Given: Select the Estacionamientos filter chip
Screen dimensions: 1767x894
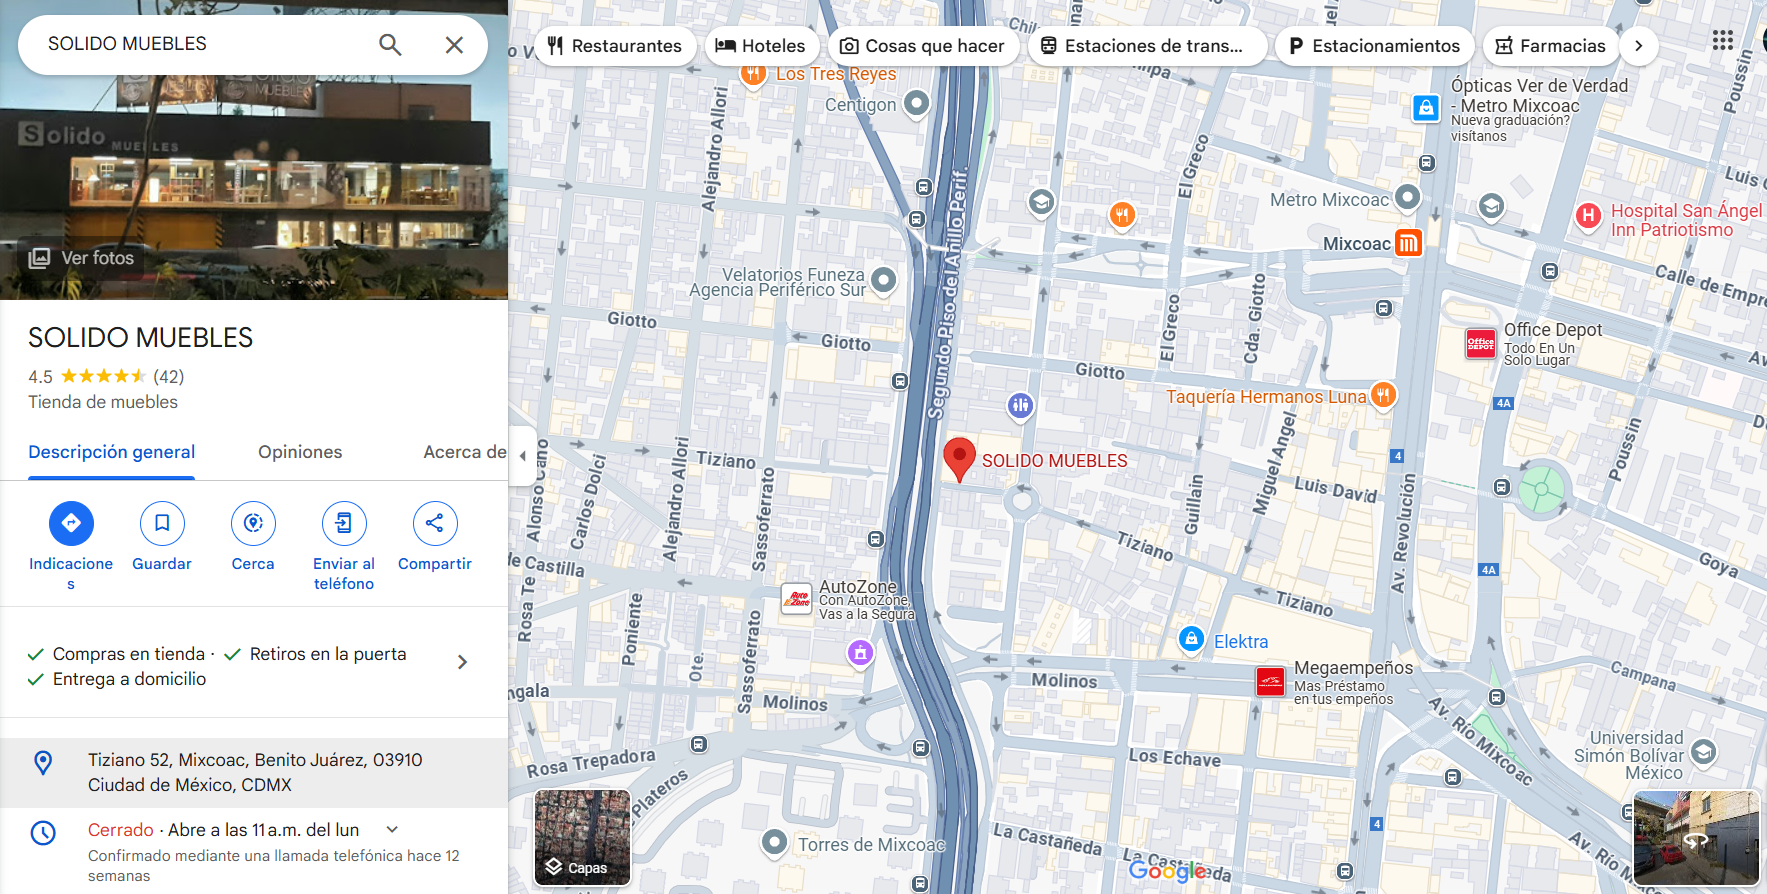Looking at the screenshot, I should coord(1375,46).
